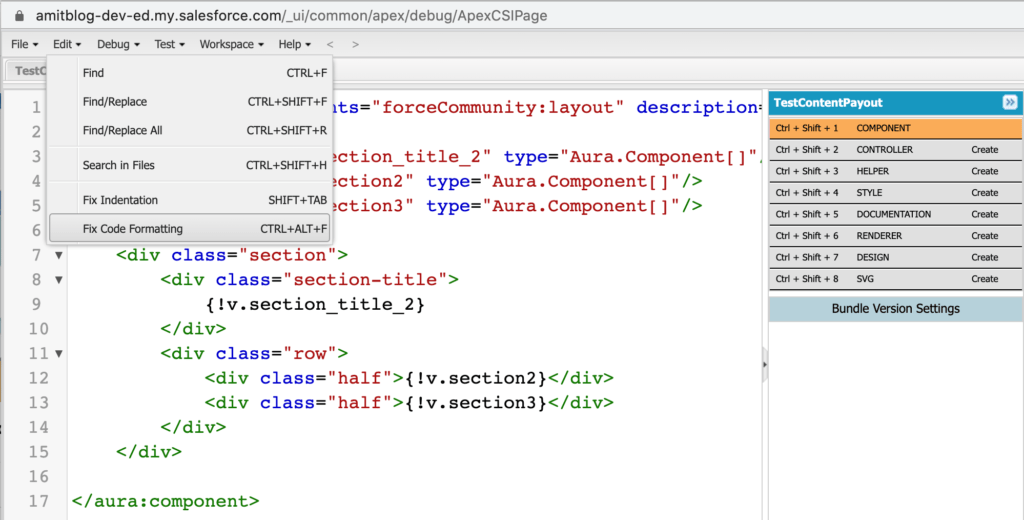The image size is (1024, 520).
Task: Select the COMPONENT row in bundle panel
Action: pos(895,128)
